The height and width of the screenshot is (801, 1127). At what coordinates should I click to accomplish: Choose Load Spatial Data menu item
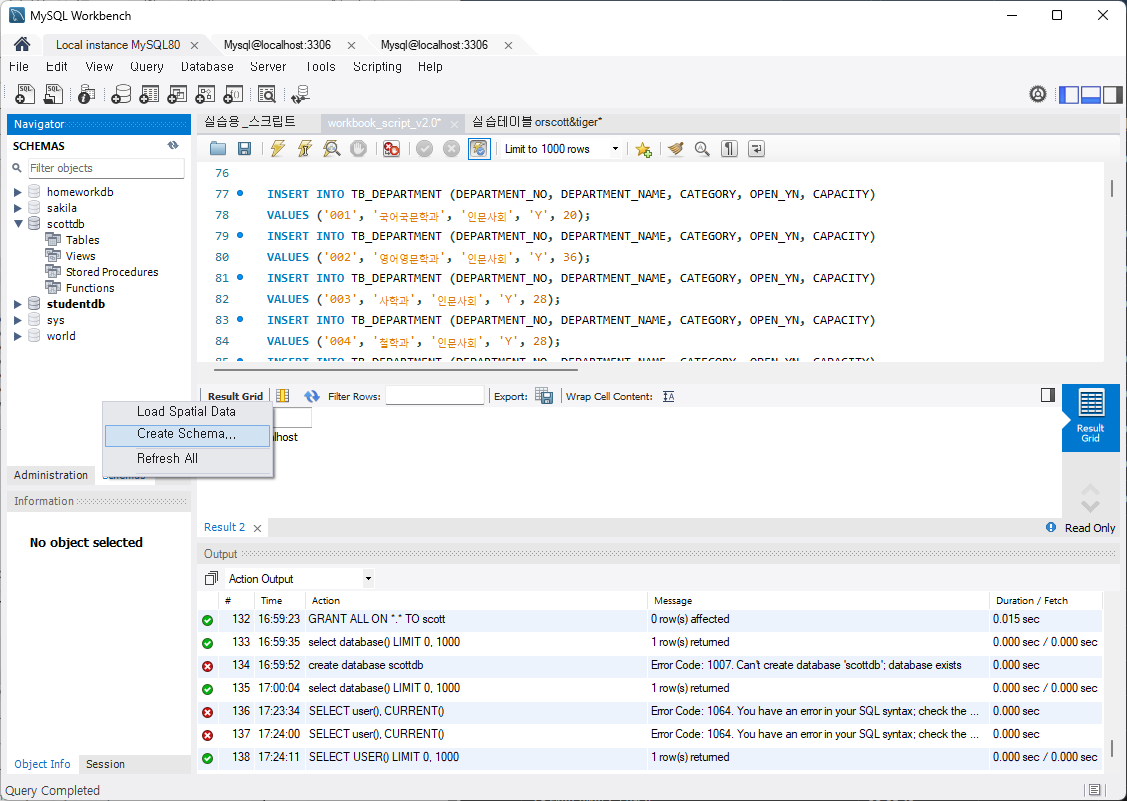pos(187,412)
